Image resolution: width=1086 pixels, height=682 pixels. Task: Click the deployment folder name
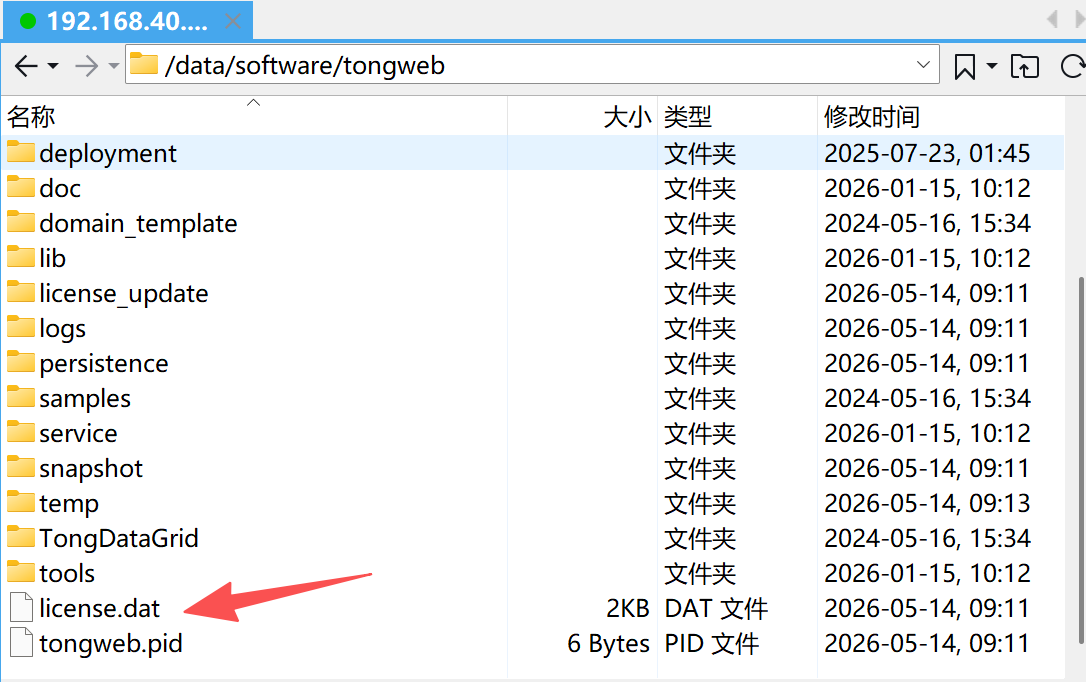(108, 154)
